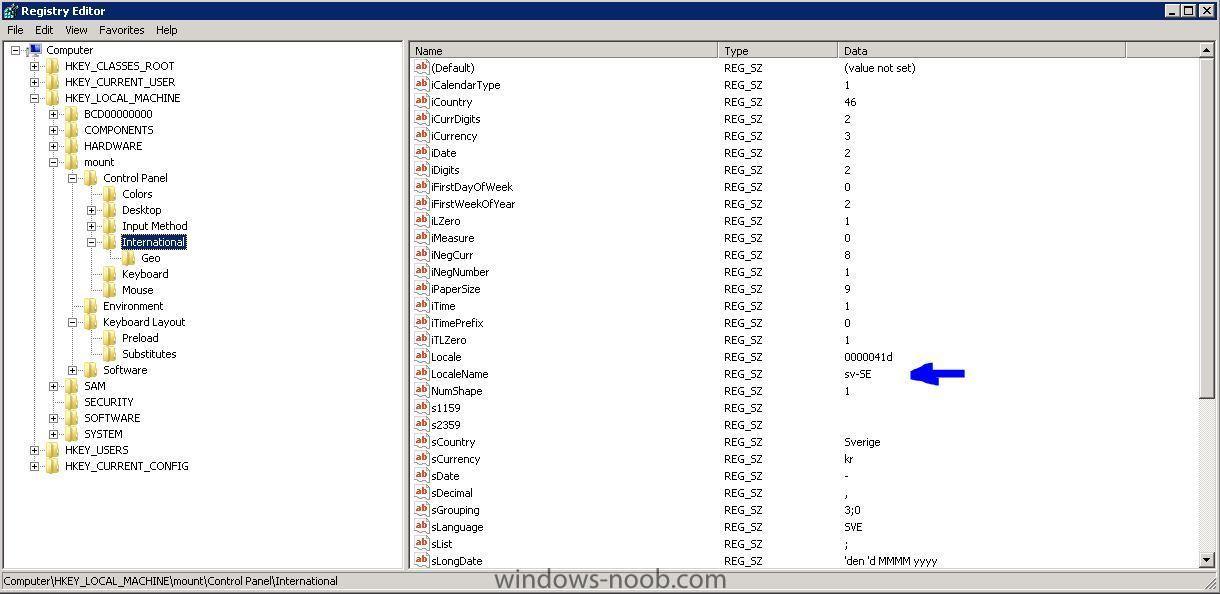Select the sCountry value

click(453, 442)
